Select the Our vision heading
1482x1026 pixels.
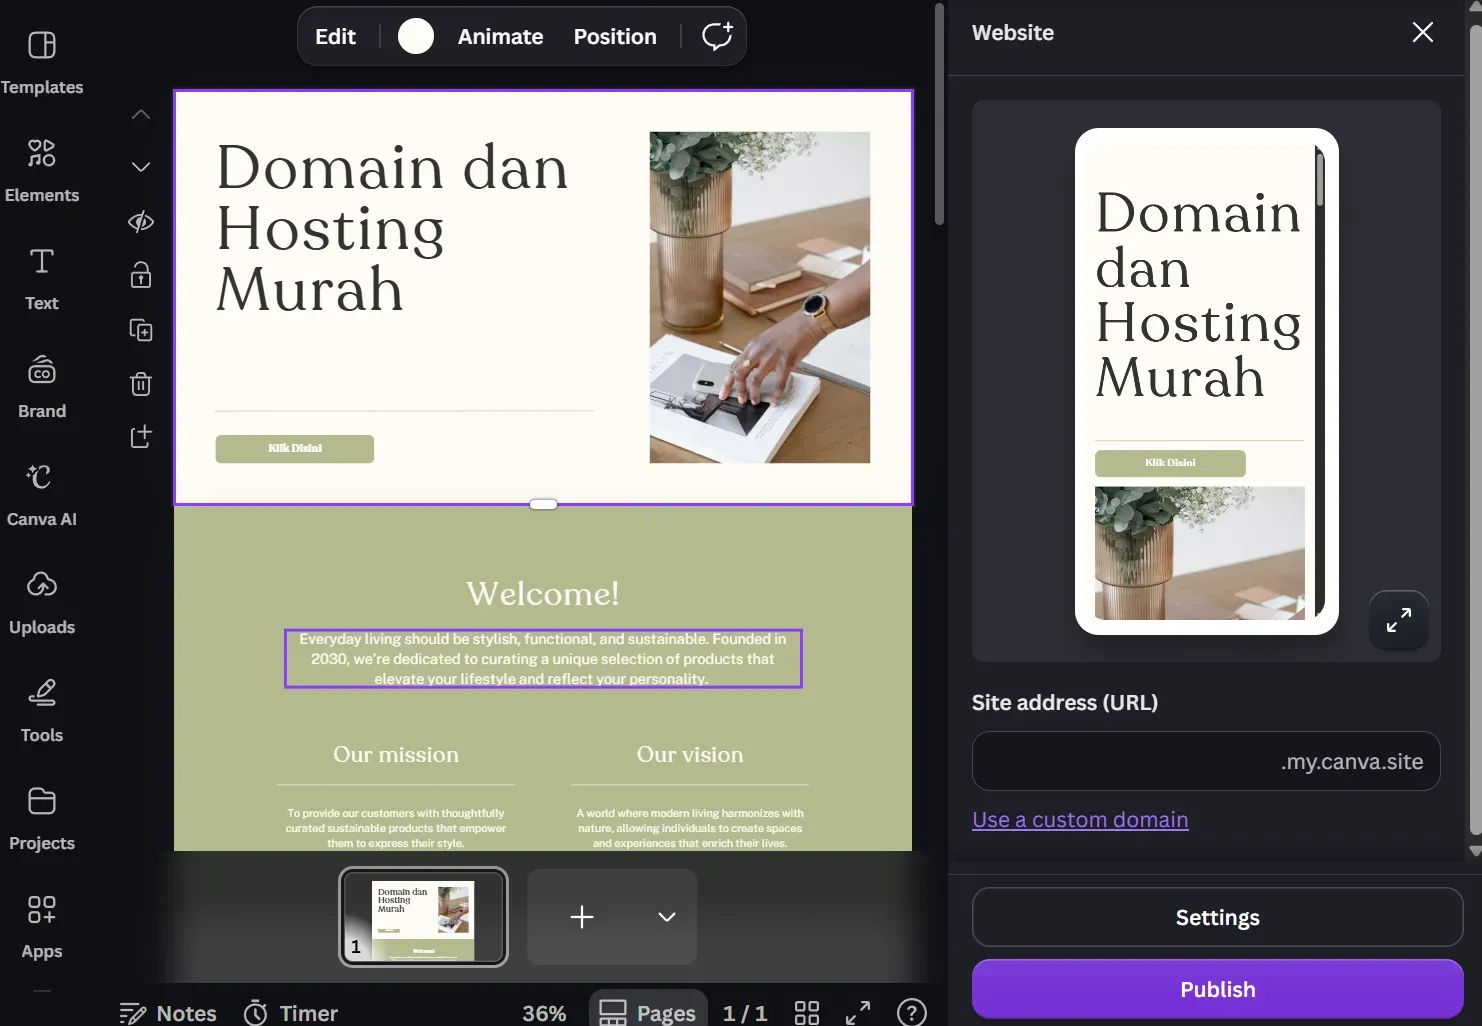click(690, 755)
